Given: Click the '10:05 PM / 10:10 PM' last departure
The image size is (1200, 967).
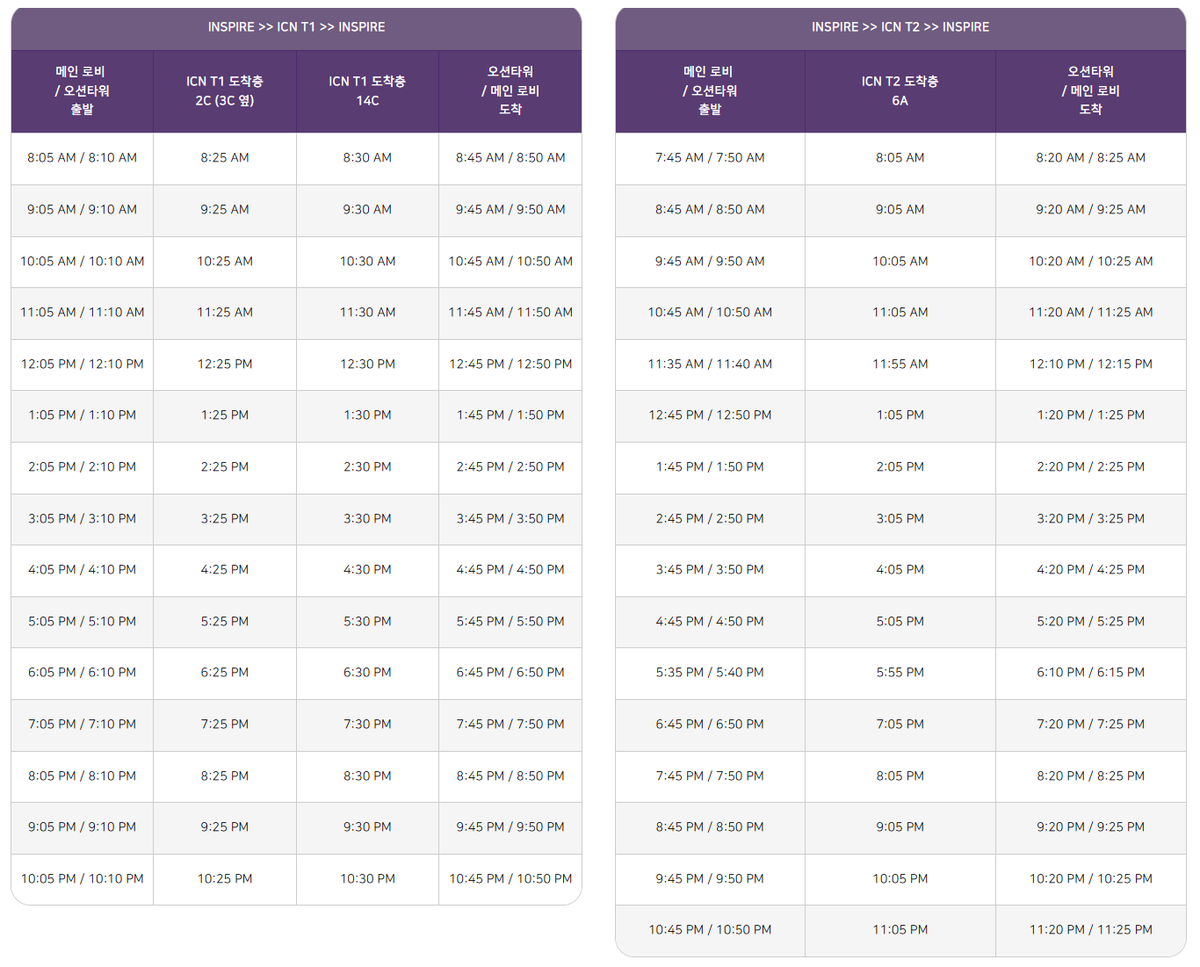Looking at the screenshot, I should 82,879.
